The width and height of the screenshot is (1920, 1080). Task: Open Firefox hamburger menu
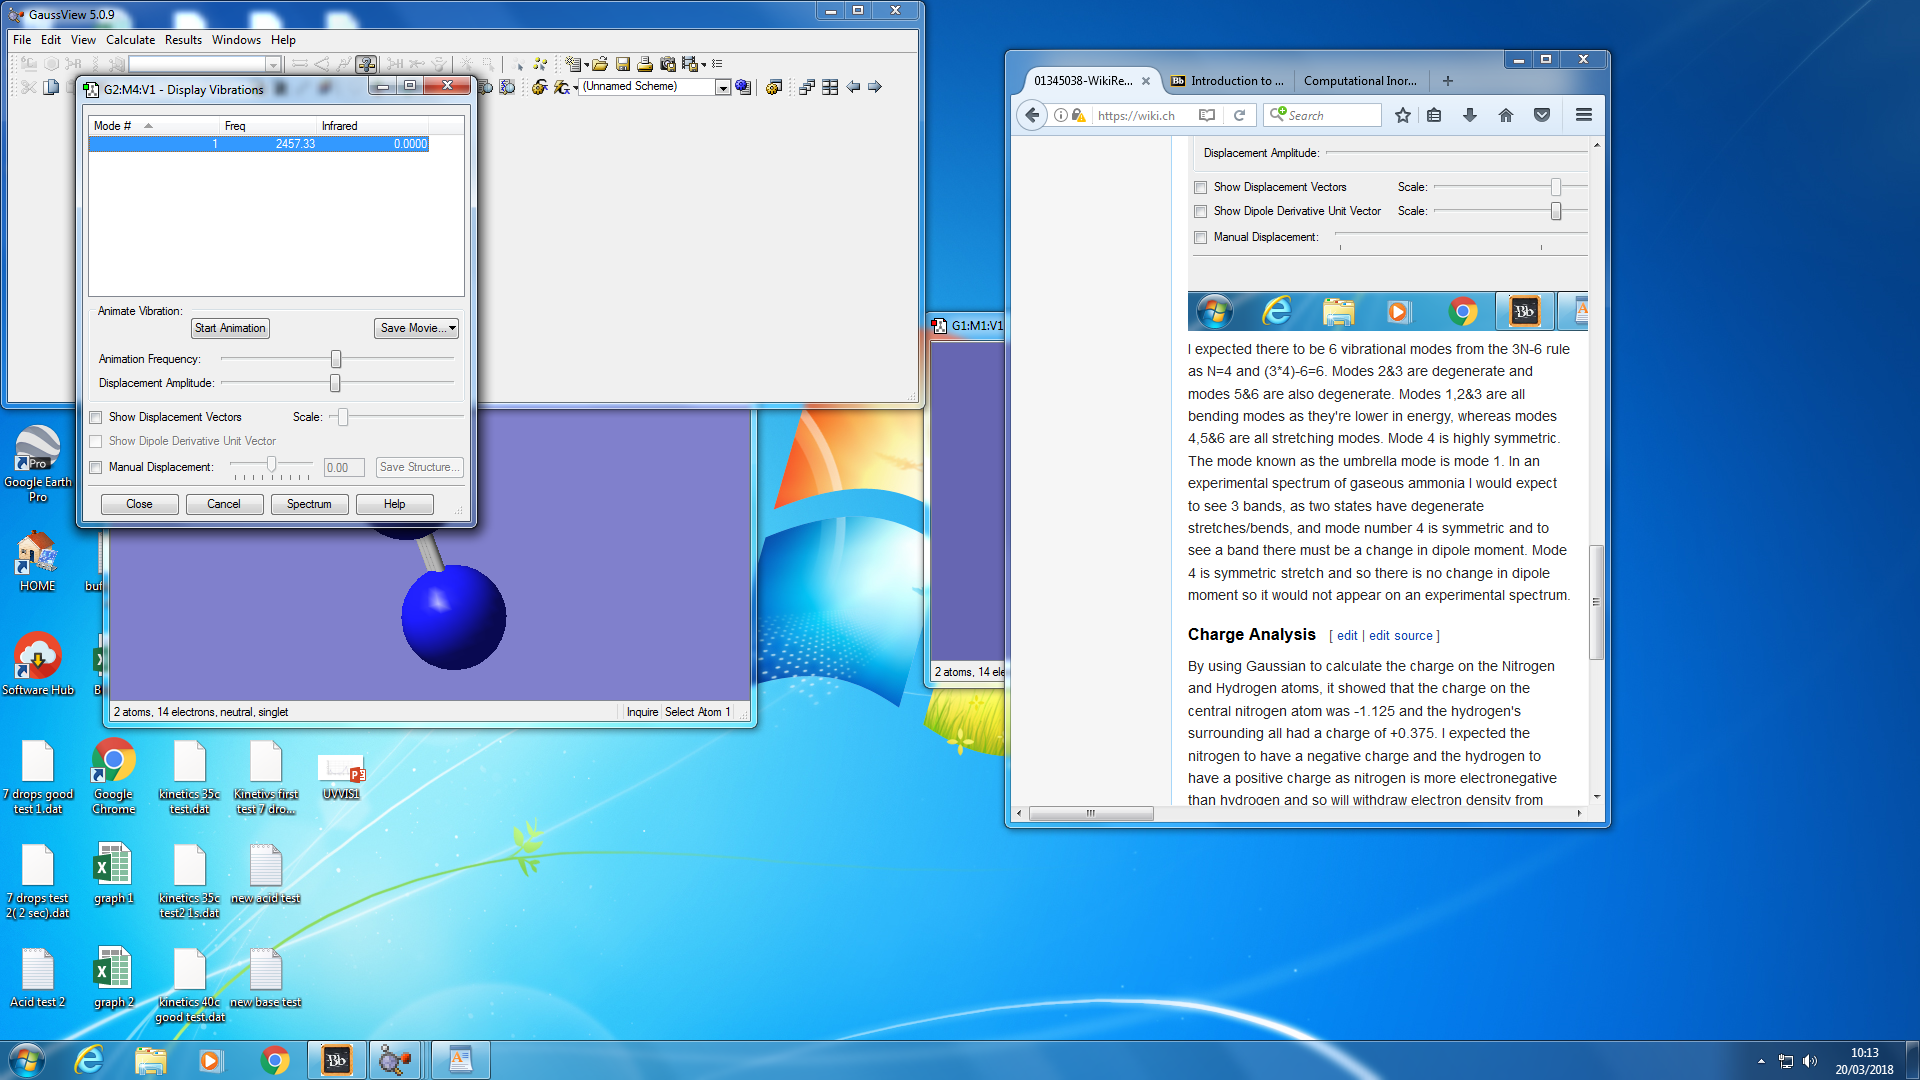click(1583, 115)
